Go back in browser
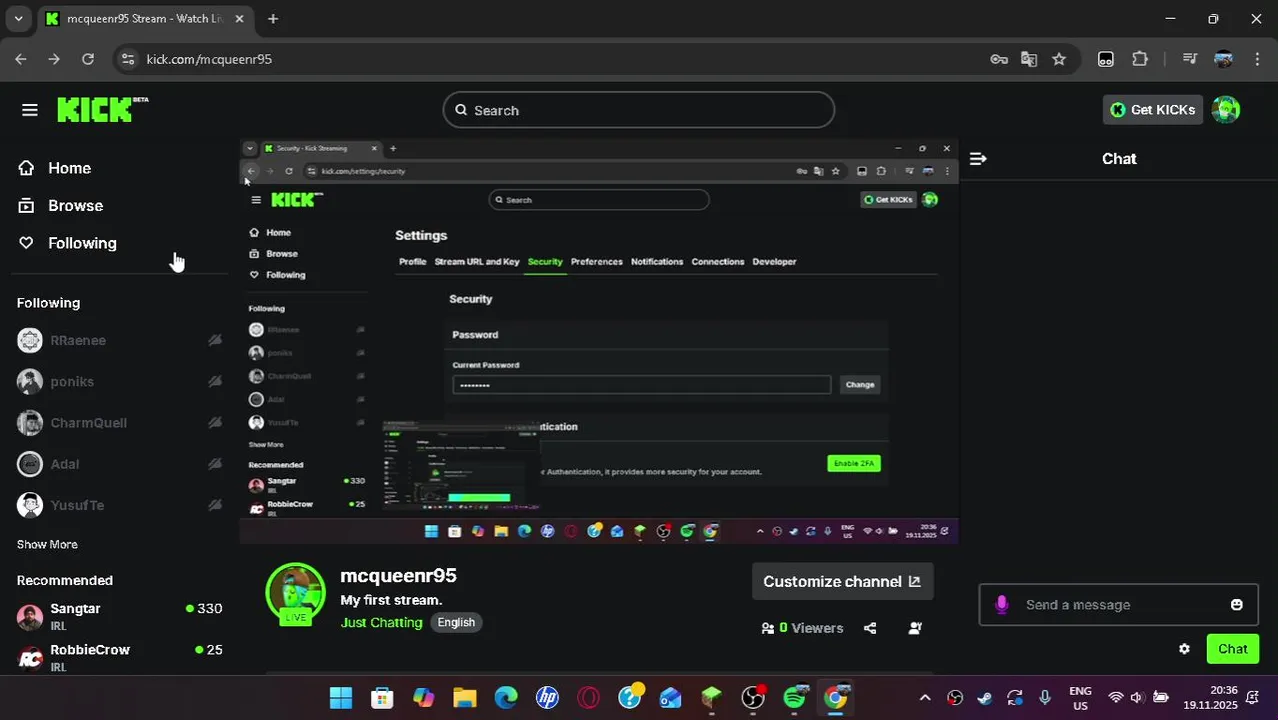The width and height of the screenshot is (1278, 720). (x=21, y=59)
